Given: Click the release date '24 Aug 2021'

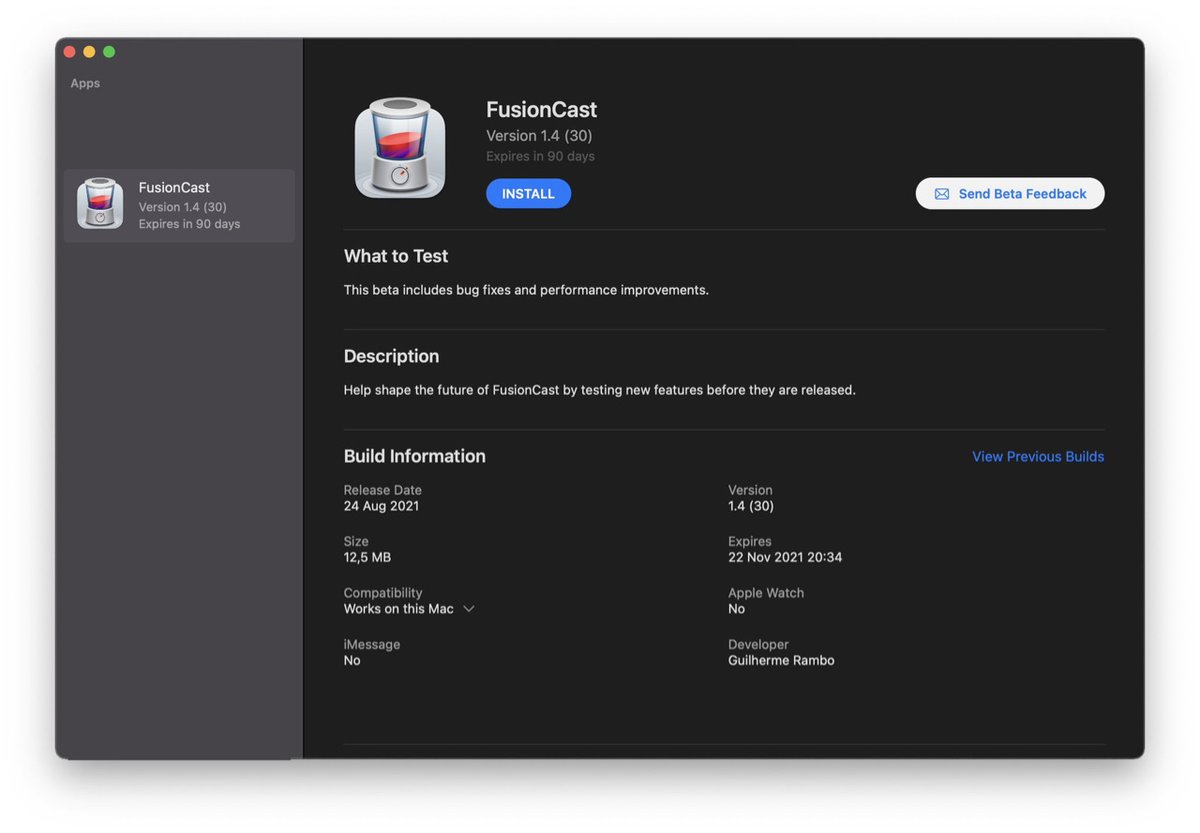Looking at the screenshot, I should (x=381, y=506).
